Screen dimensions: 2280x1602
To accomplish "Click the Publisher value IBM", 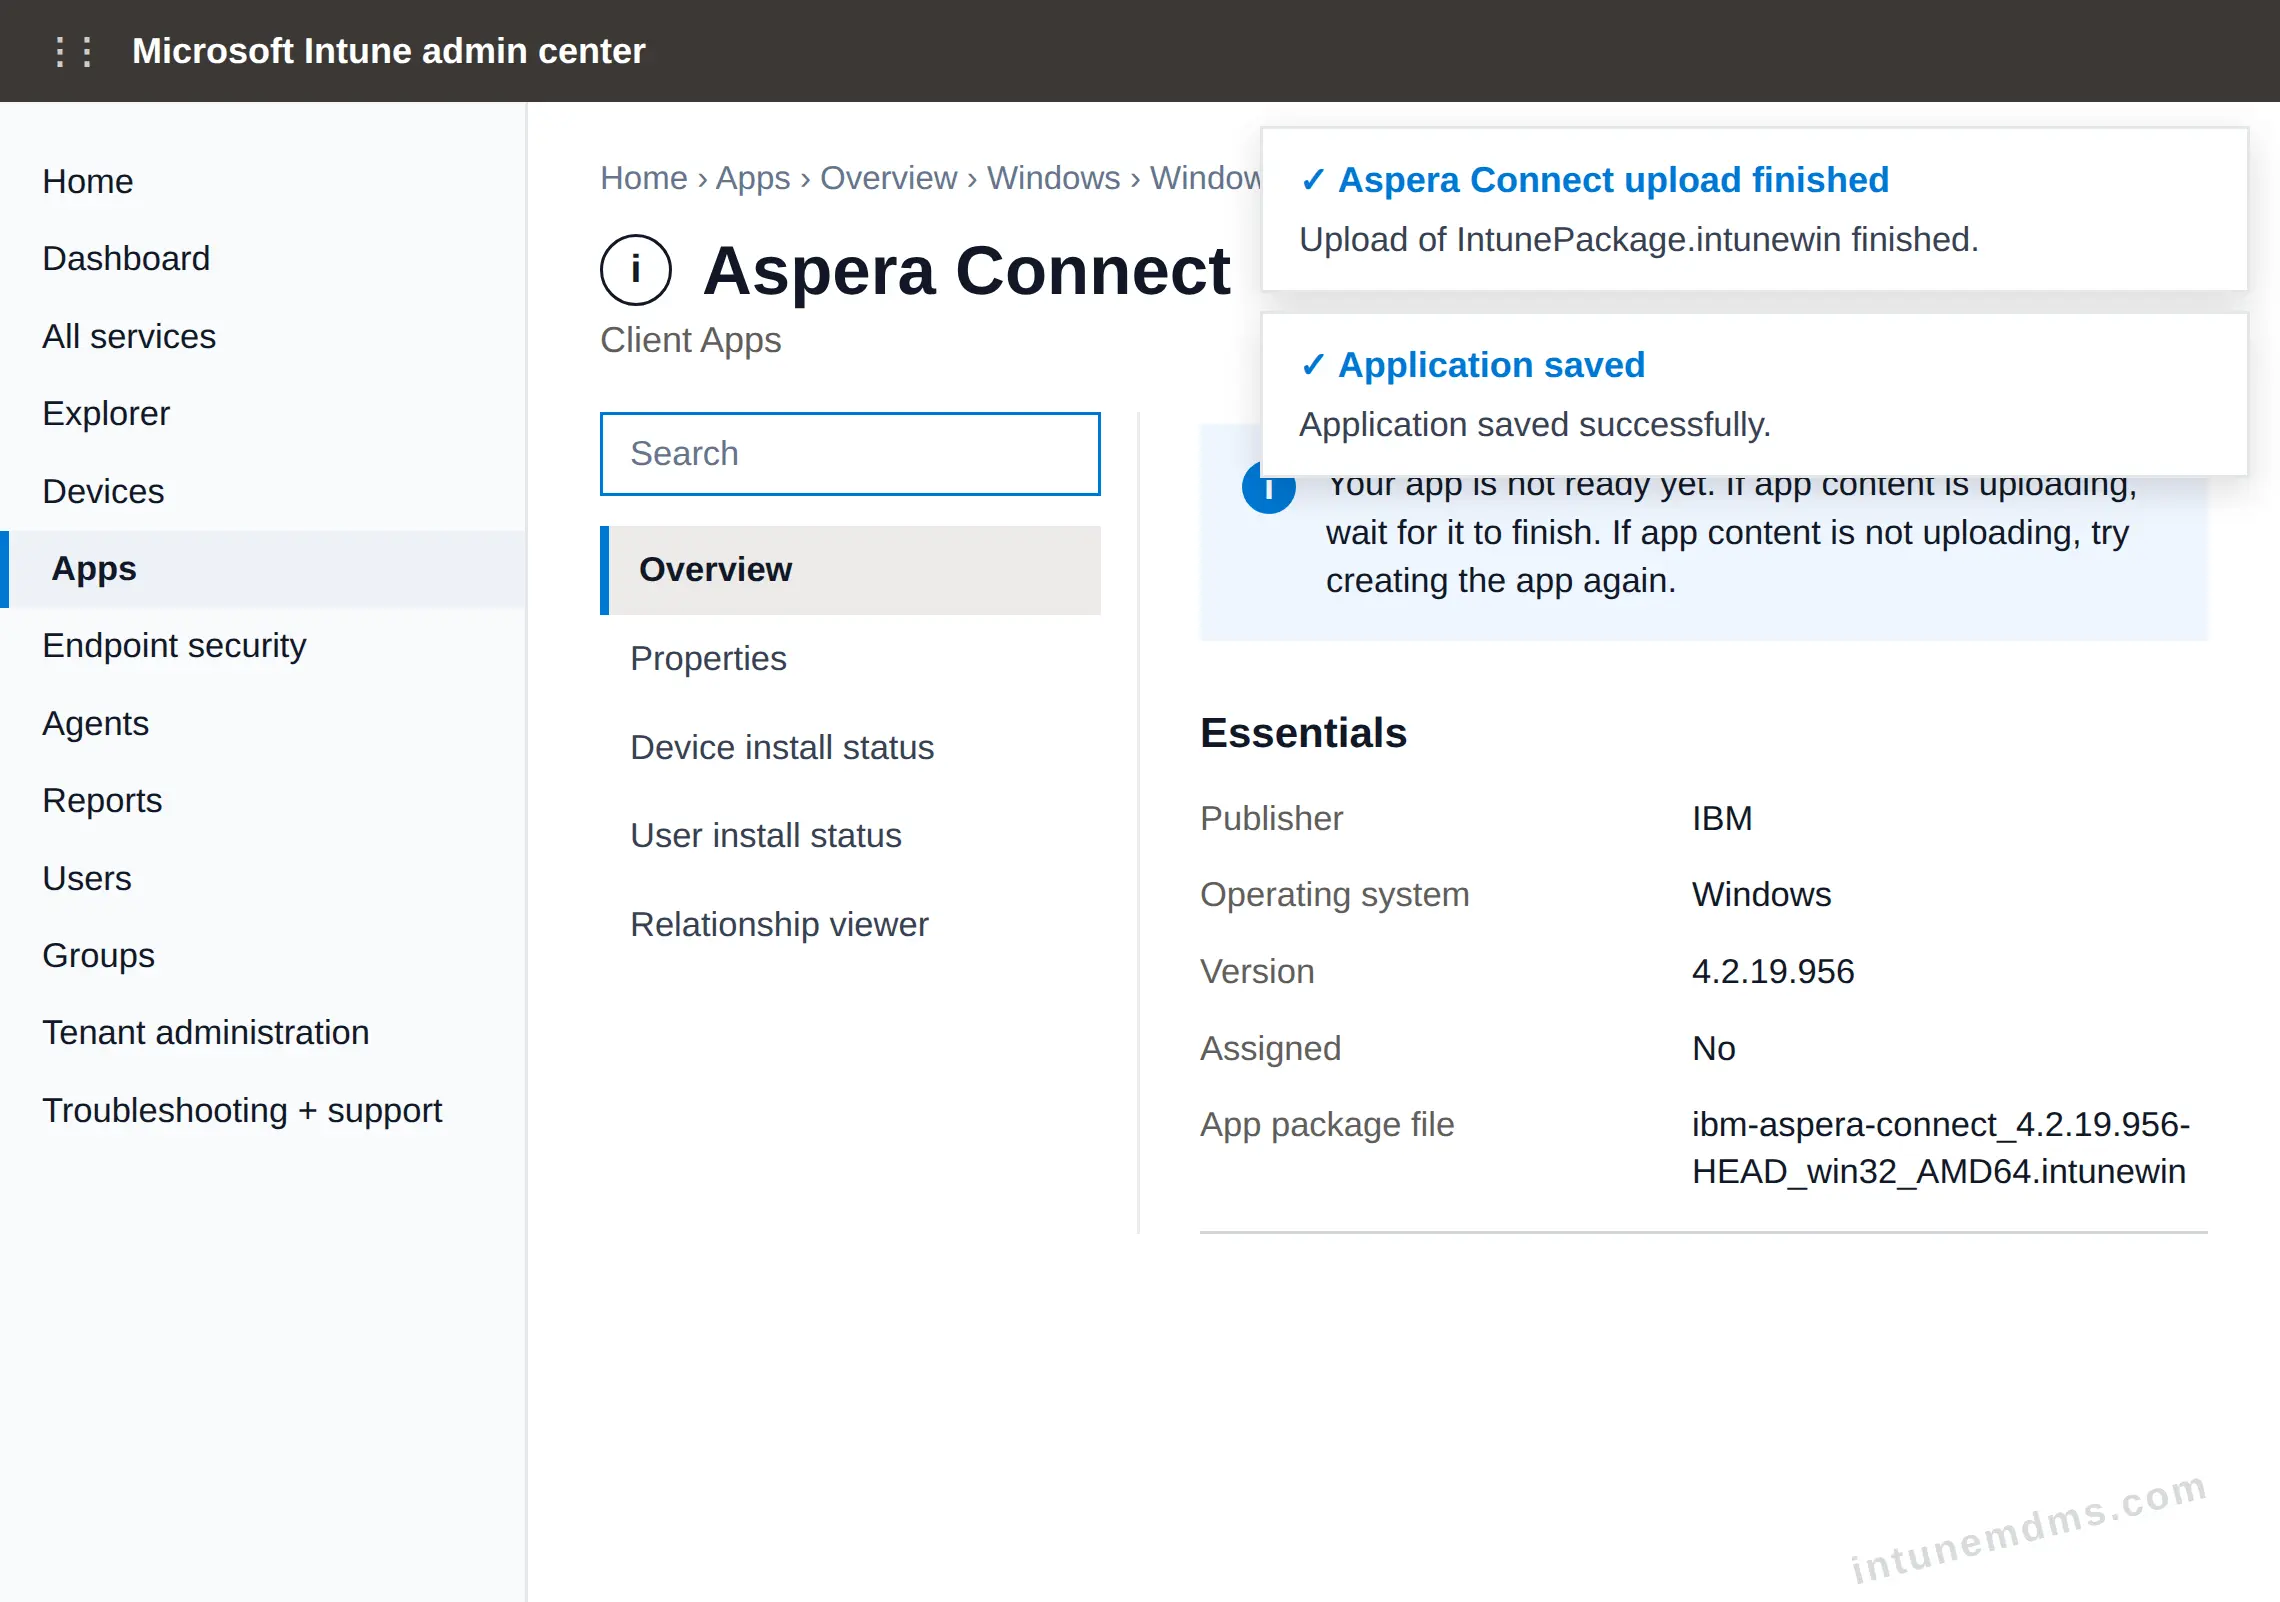I will pos(1722,818).
